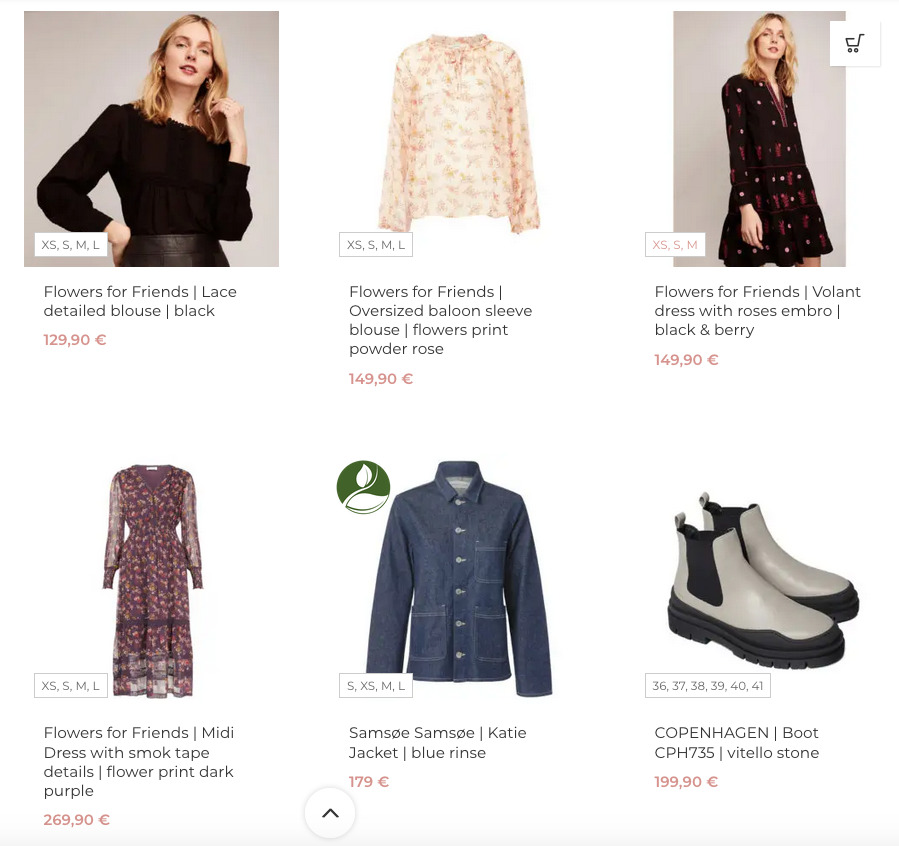The height and width of the screenshot is (846, 899).
Task: Open Samsøe Samsøe Katie Jacket link
Action: 437,742
